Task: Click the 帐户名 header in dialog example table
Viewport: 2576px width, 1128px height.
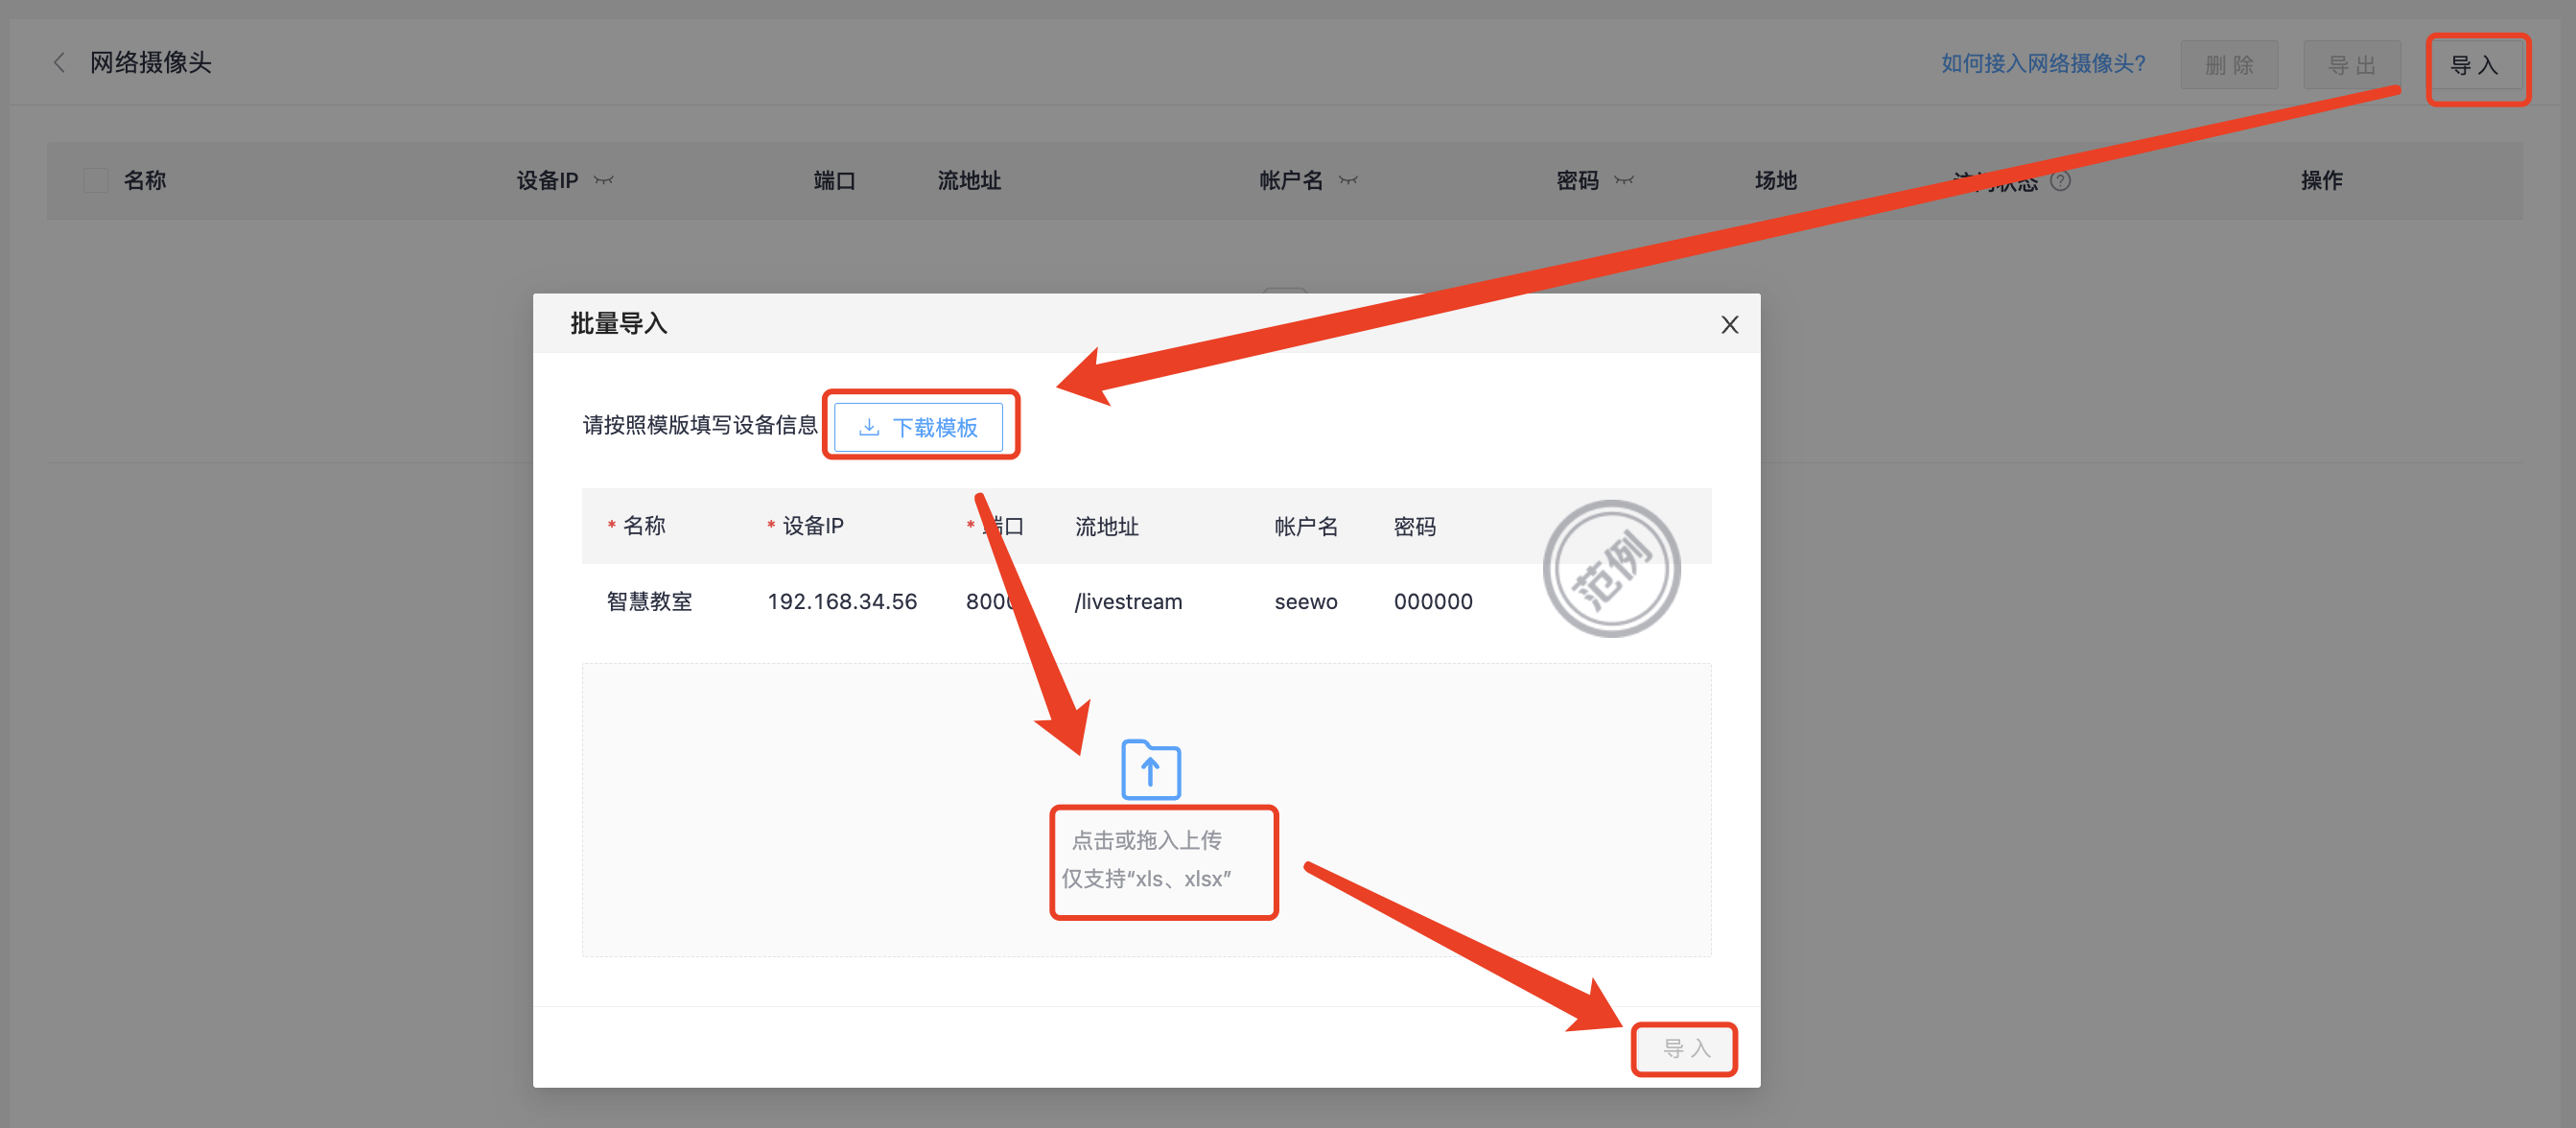Action: coord(1305,526)
